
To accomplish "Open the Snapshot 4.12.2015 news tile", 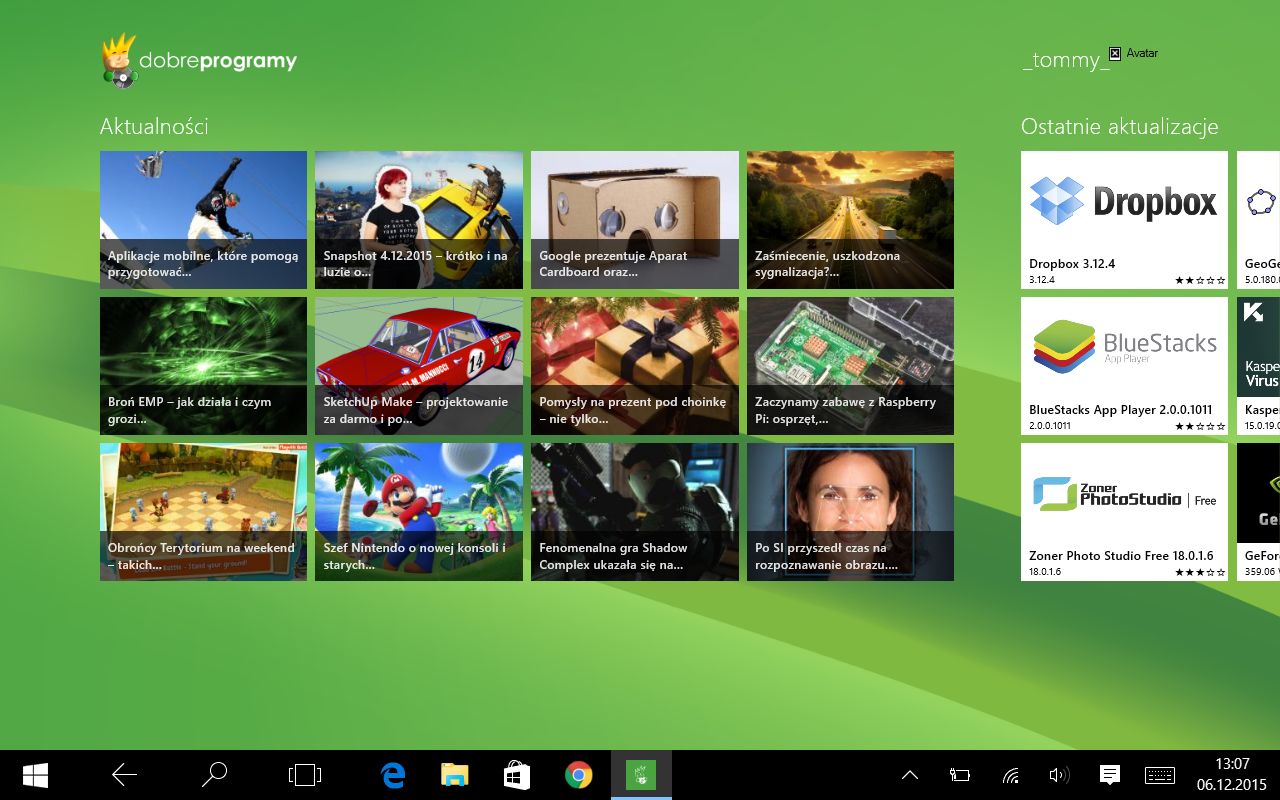I will [419, 220].
